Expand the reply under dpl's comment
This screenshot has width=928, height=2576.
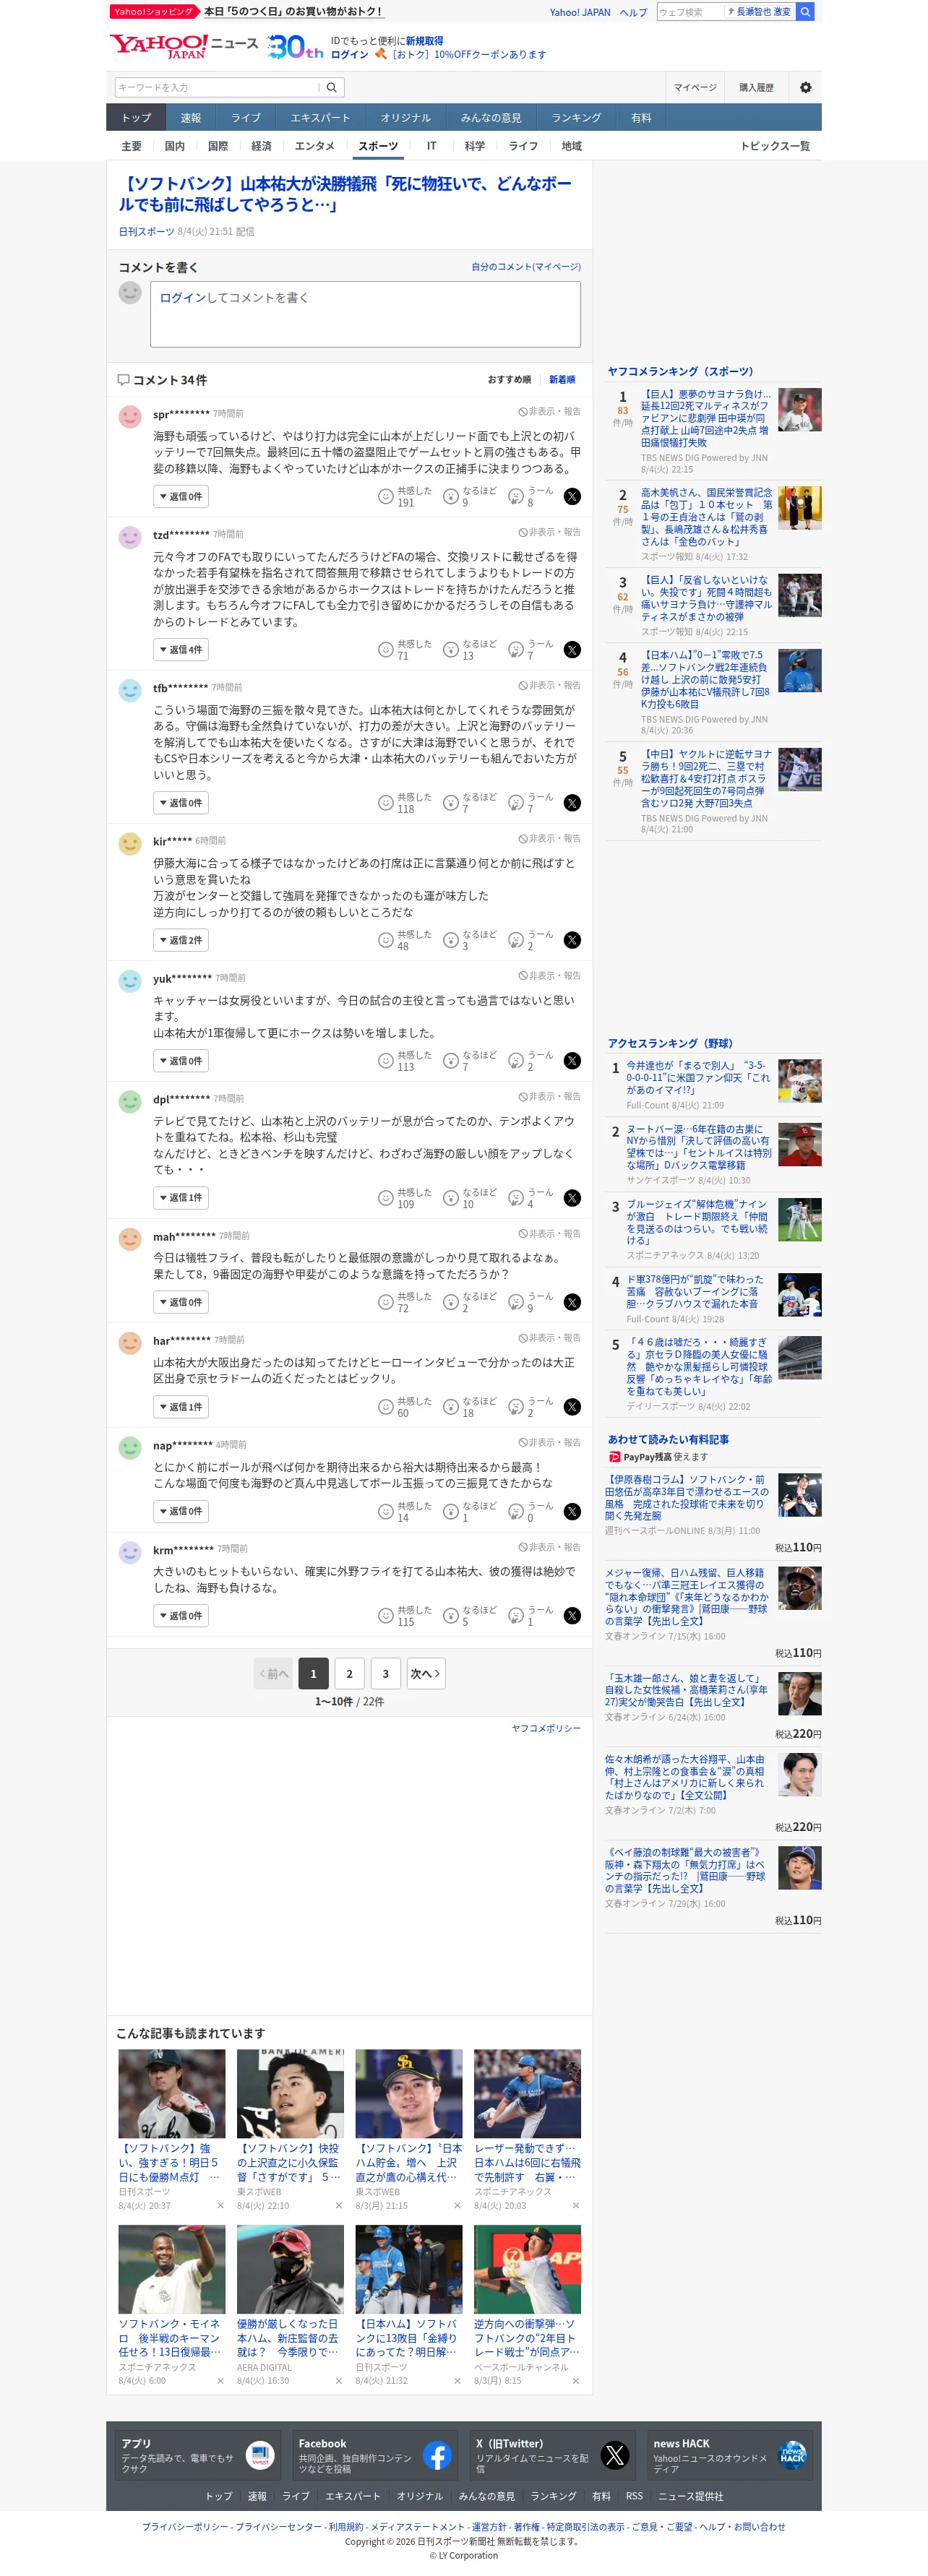point(181,1198)
